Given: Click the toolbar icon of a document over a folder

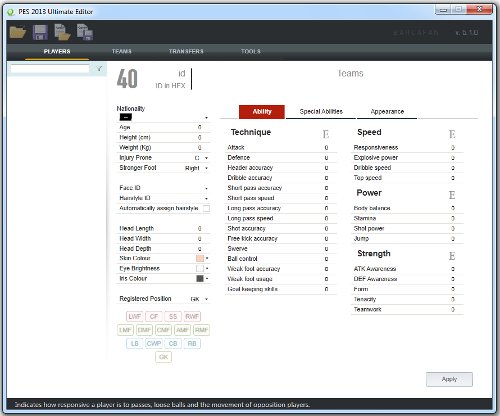Looking at the screenshot, I should [62, 32].
